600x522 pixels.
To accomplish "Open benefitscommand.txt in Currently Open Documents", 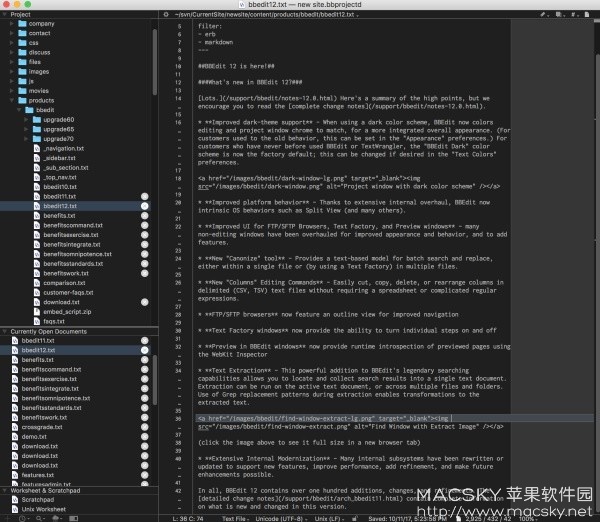I will tap(51, 369).
